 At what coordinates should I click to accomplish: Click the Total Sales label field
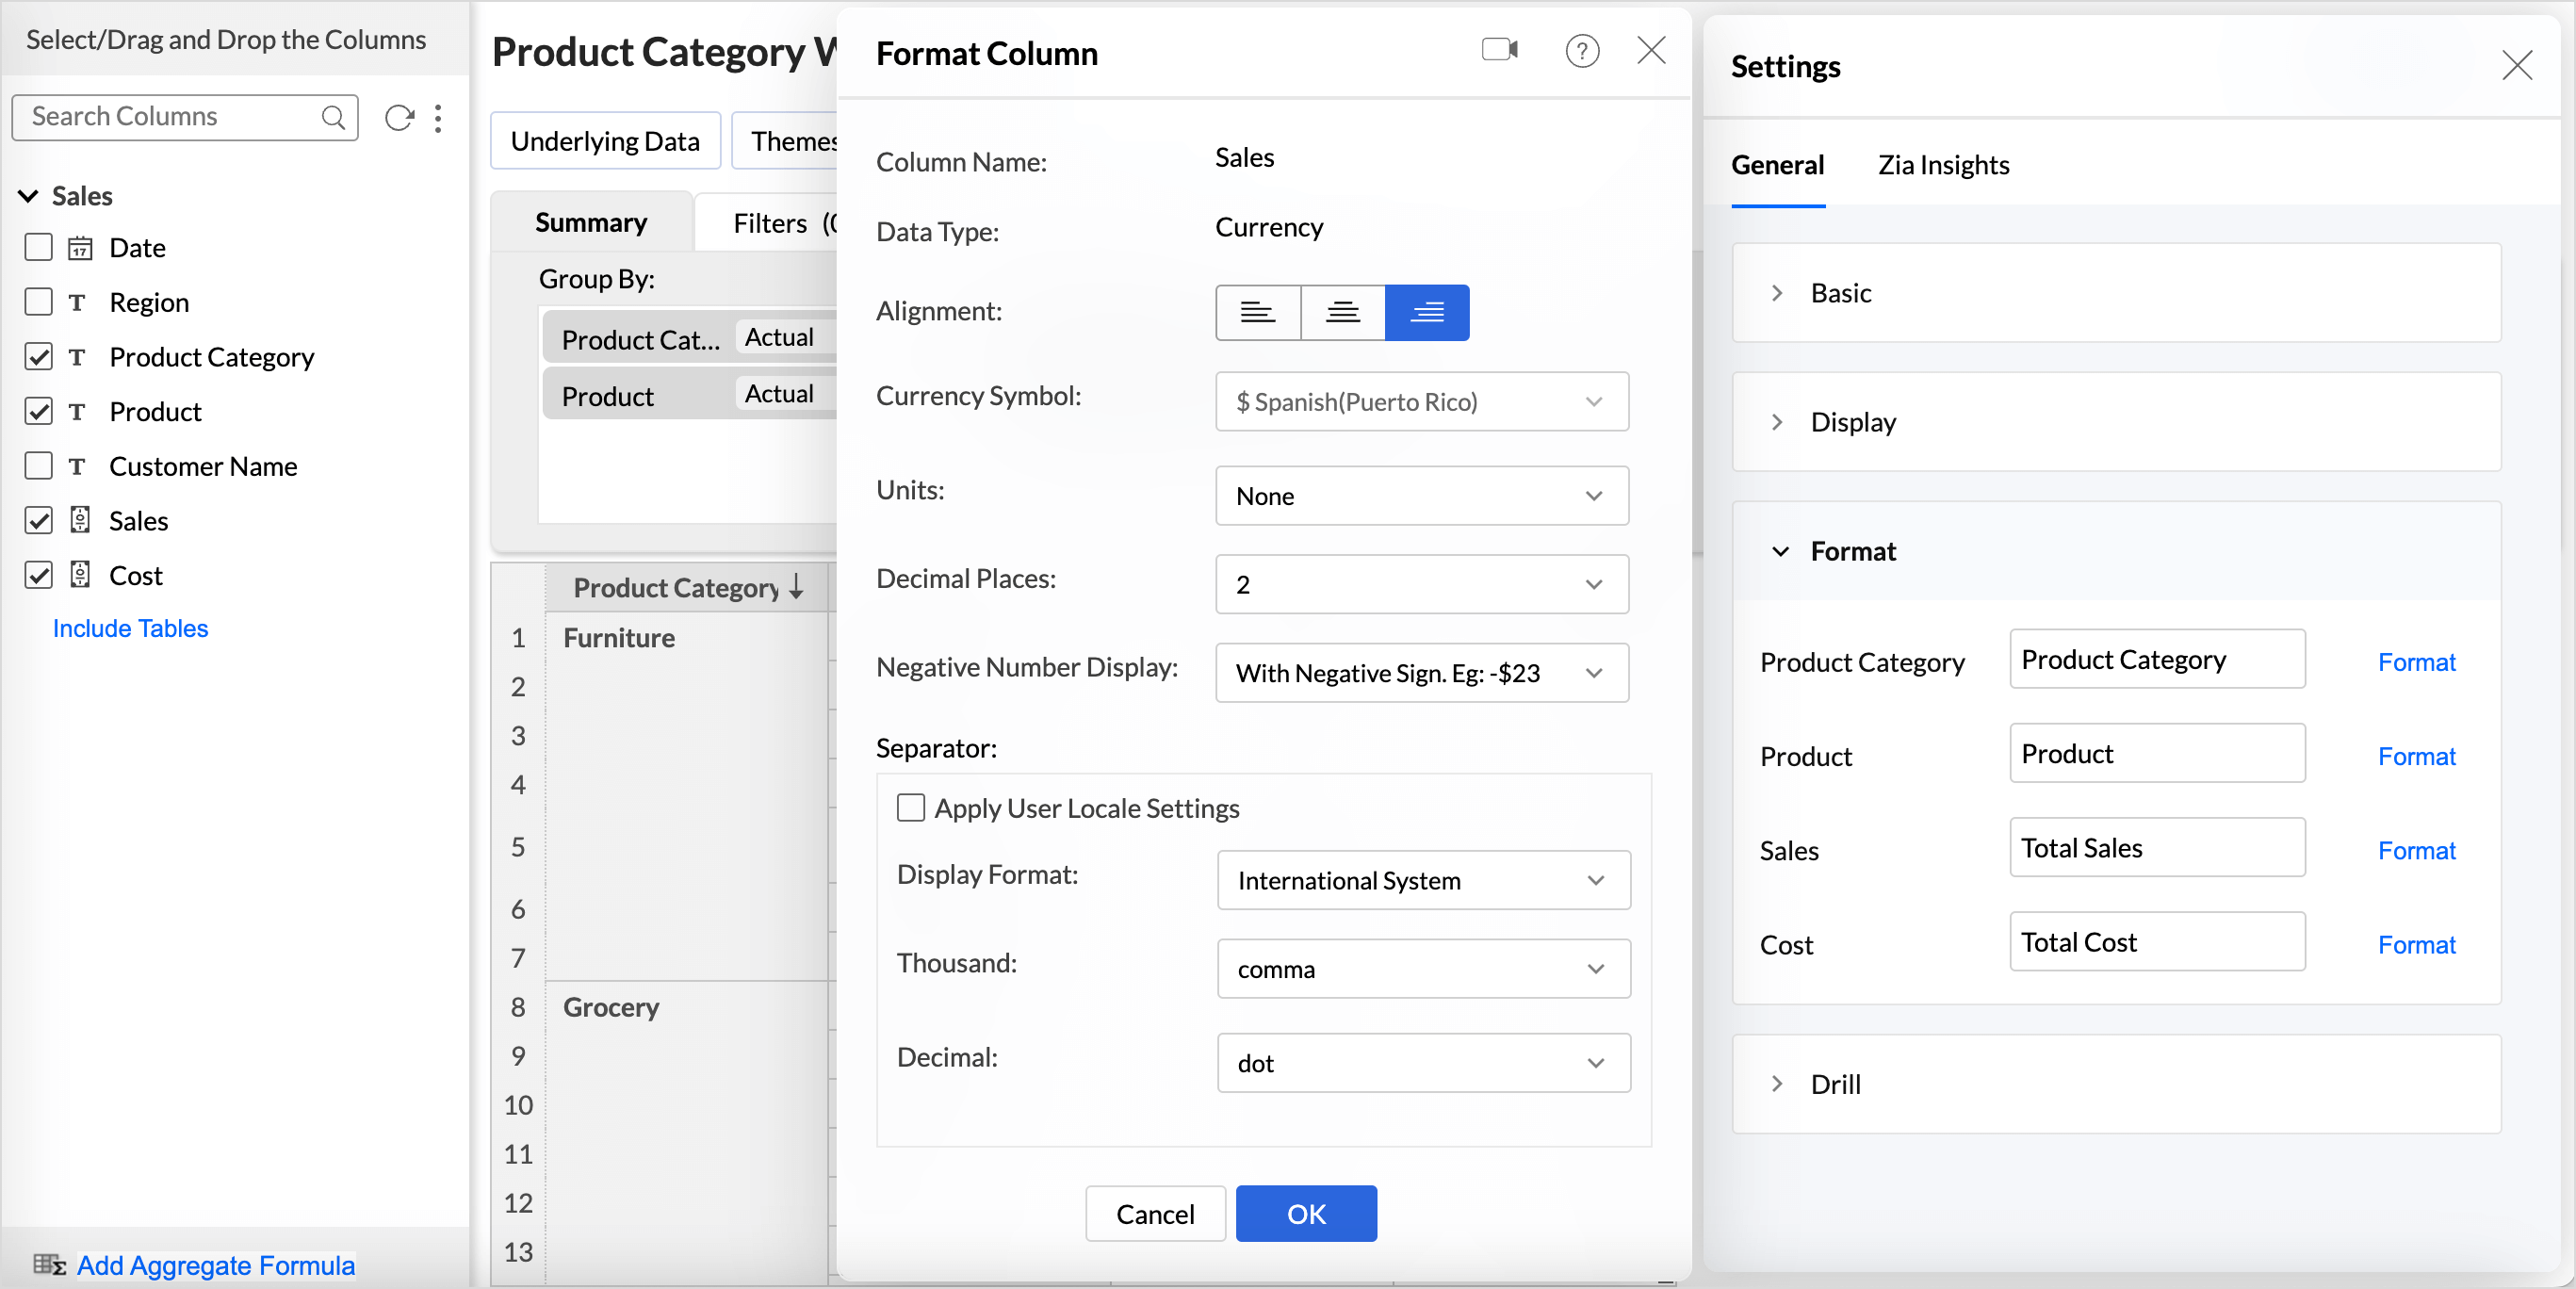(x=2156, y=848)
